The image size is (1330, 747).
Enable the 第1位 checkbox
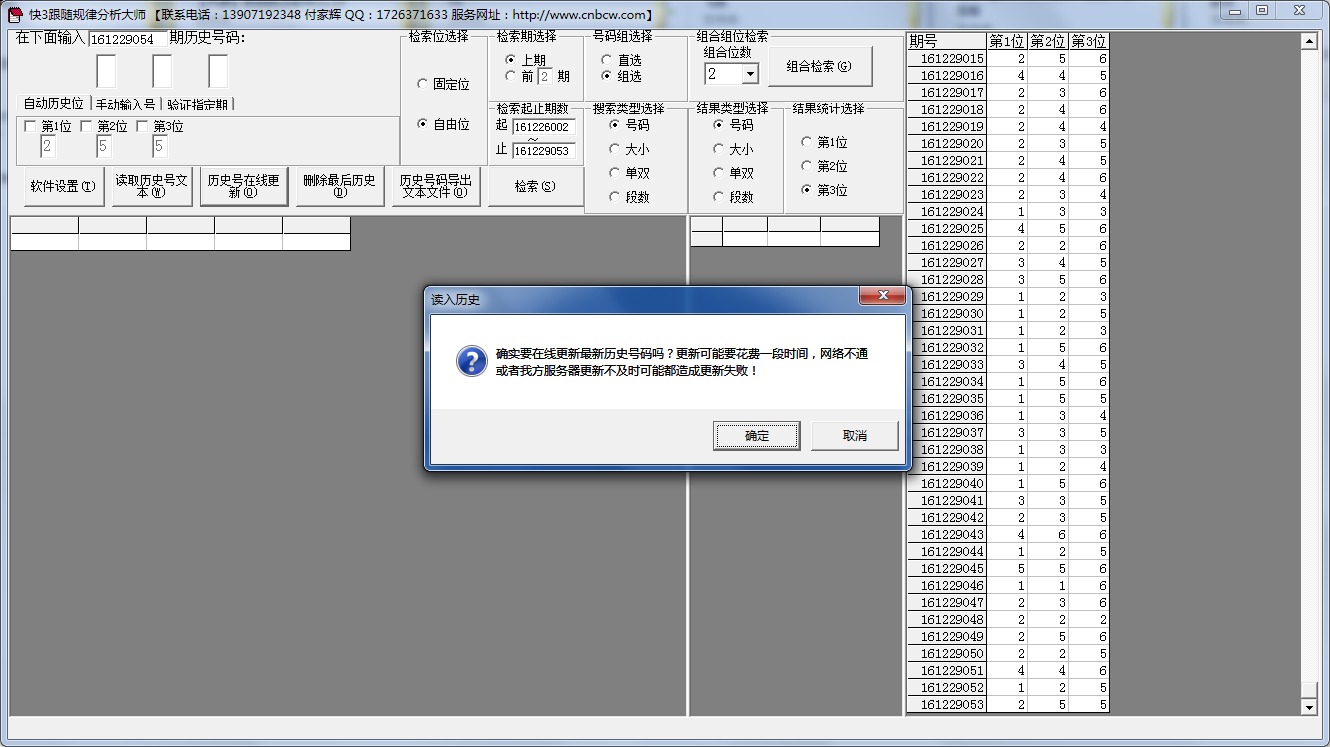point(30,127)
